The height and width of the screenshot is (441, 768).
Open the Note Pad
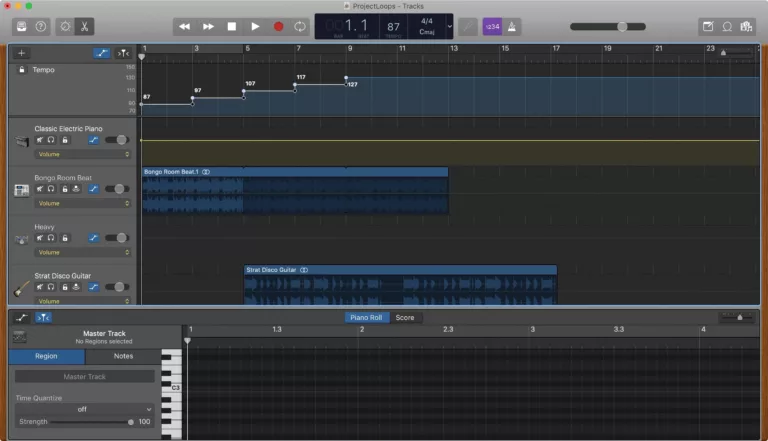[x=708, y=26]
